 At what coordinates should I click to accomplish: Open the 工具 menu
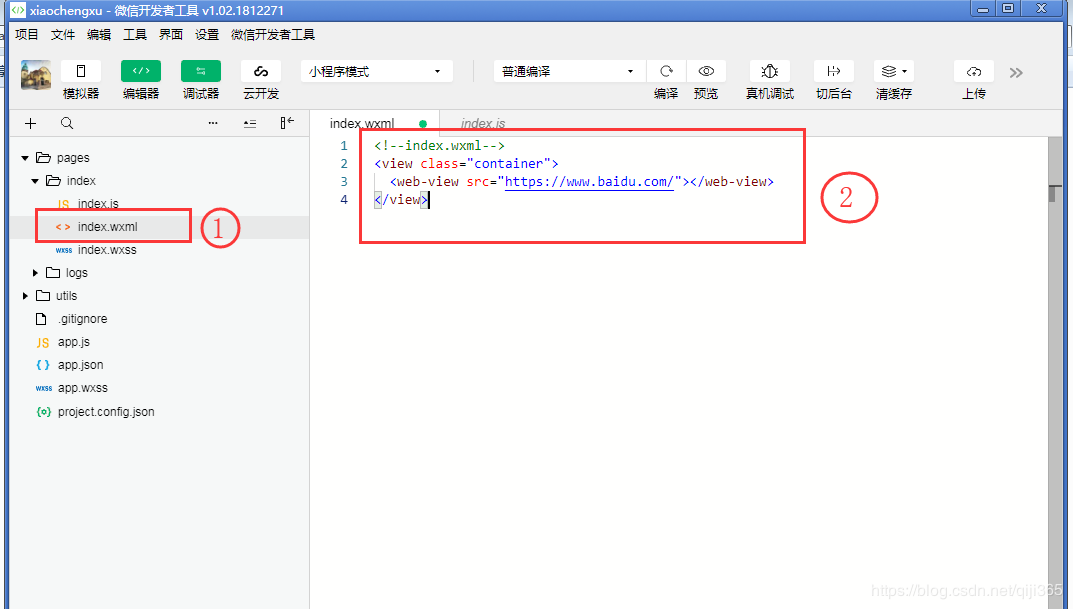[x=135, y=34]
